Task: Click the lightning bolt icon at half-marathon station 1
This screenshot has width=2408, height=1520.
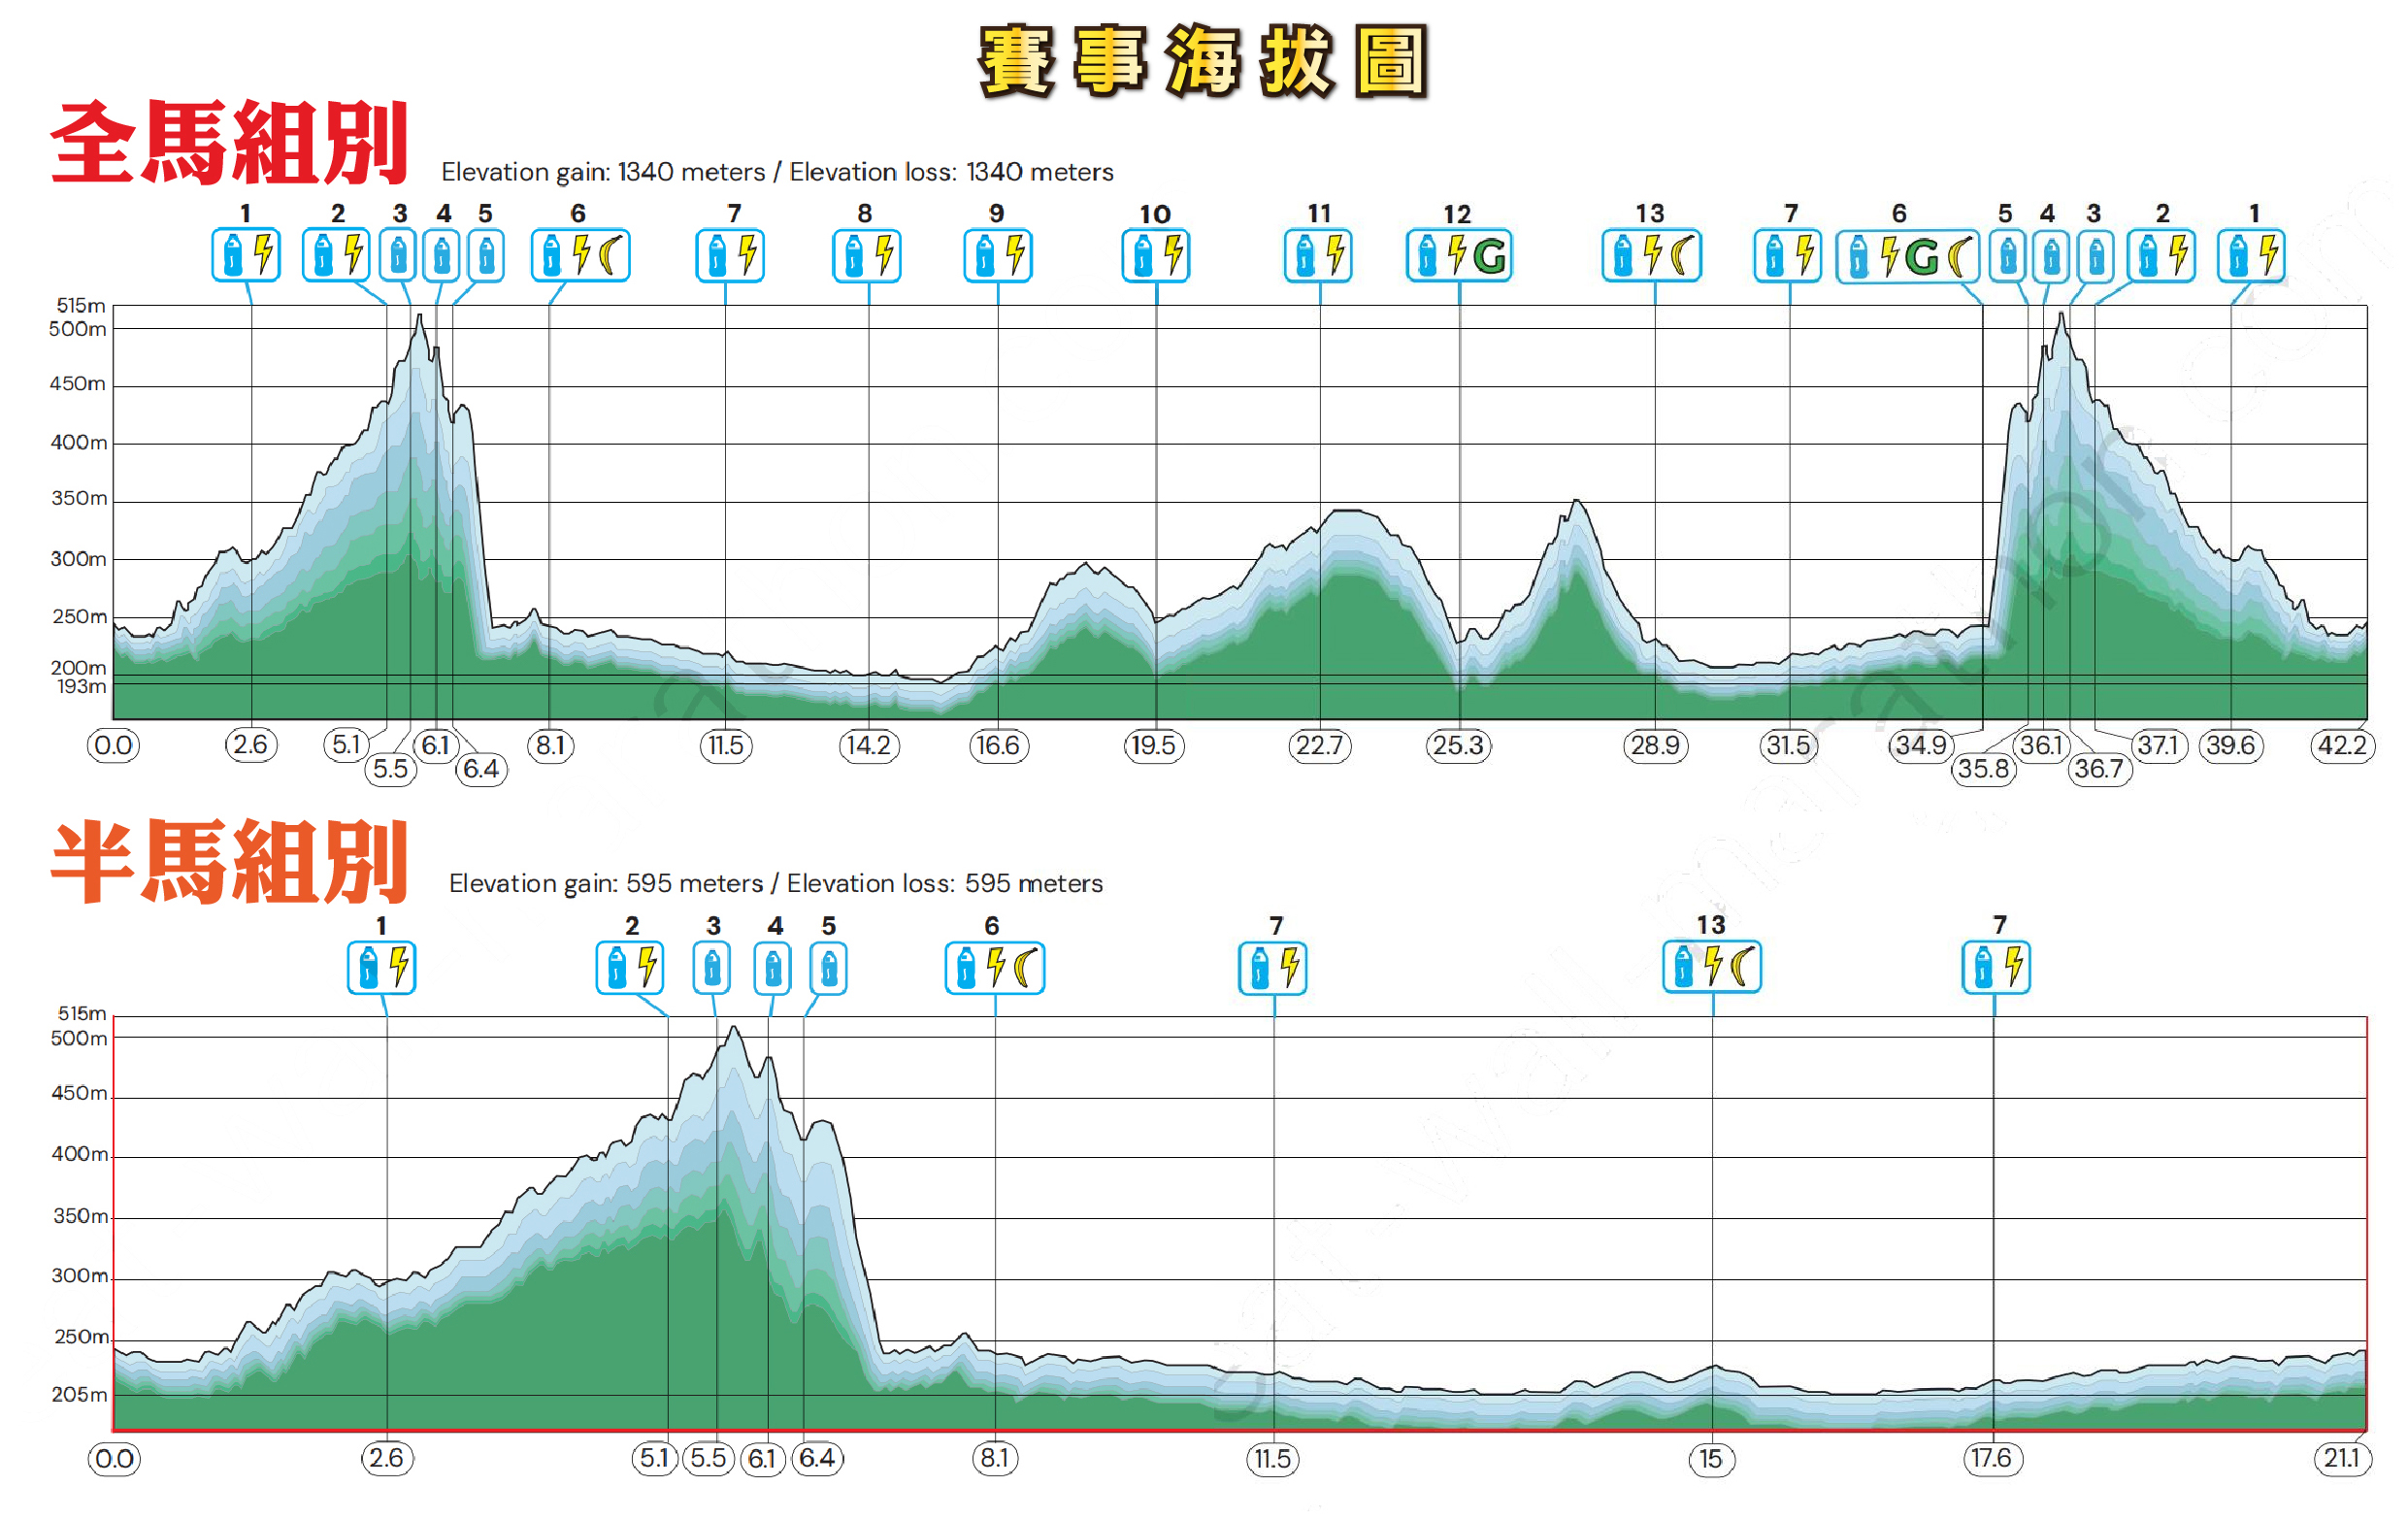Action: [x=399, y=966]
